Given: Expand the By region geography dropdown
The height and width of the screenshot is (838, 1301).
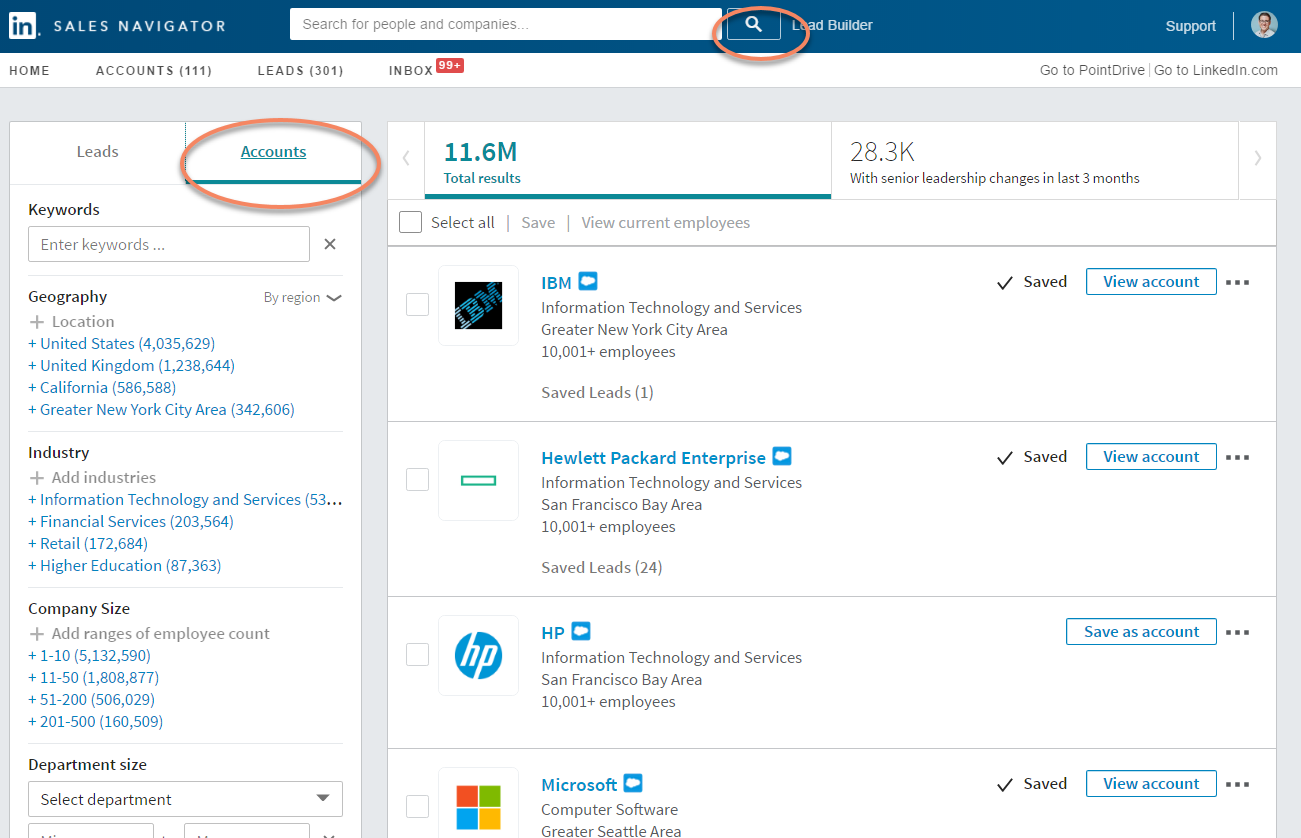Looking at the screenshot, I should tap(302, 297).
